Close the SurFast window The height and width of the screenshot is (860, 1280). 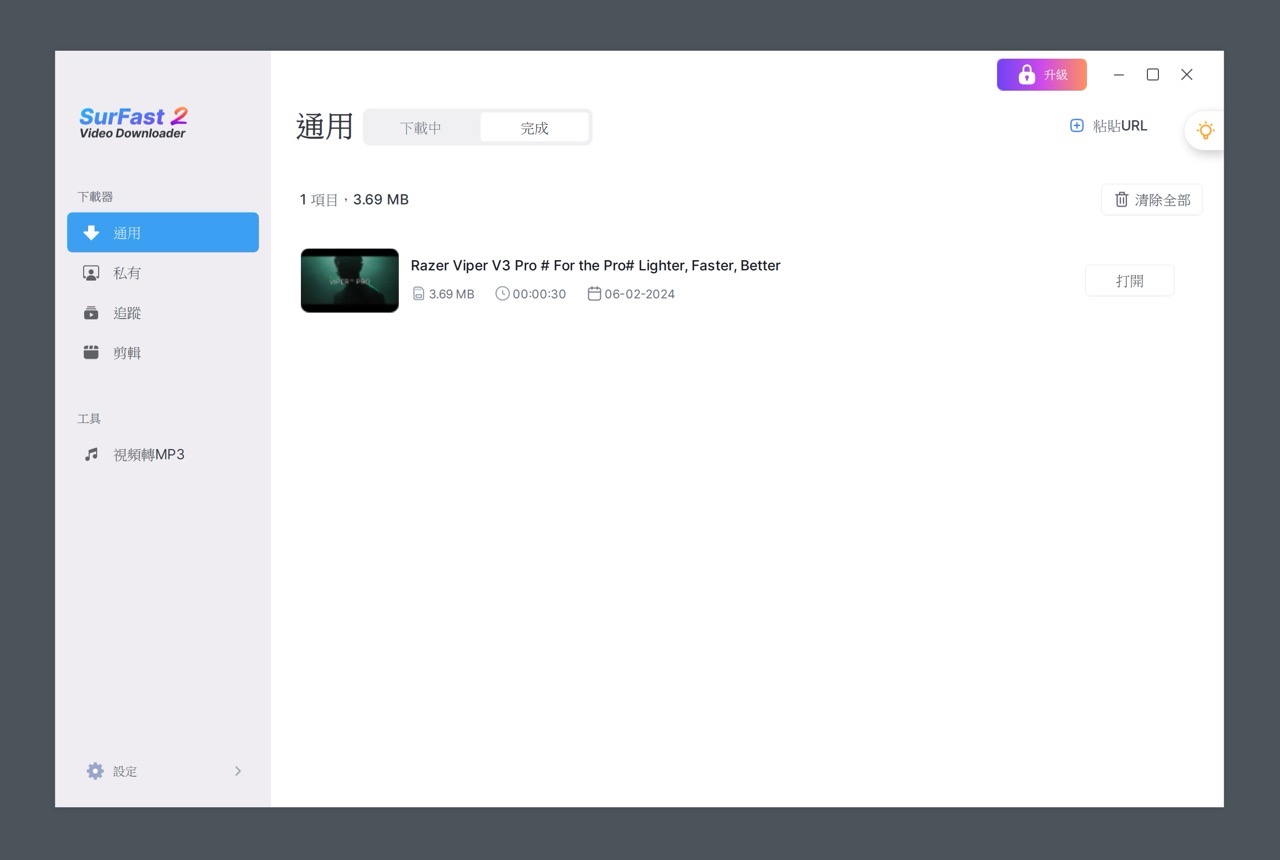(x=1187, y=74)
